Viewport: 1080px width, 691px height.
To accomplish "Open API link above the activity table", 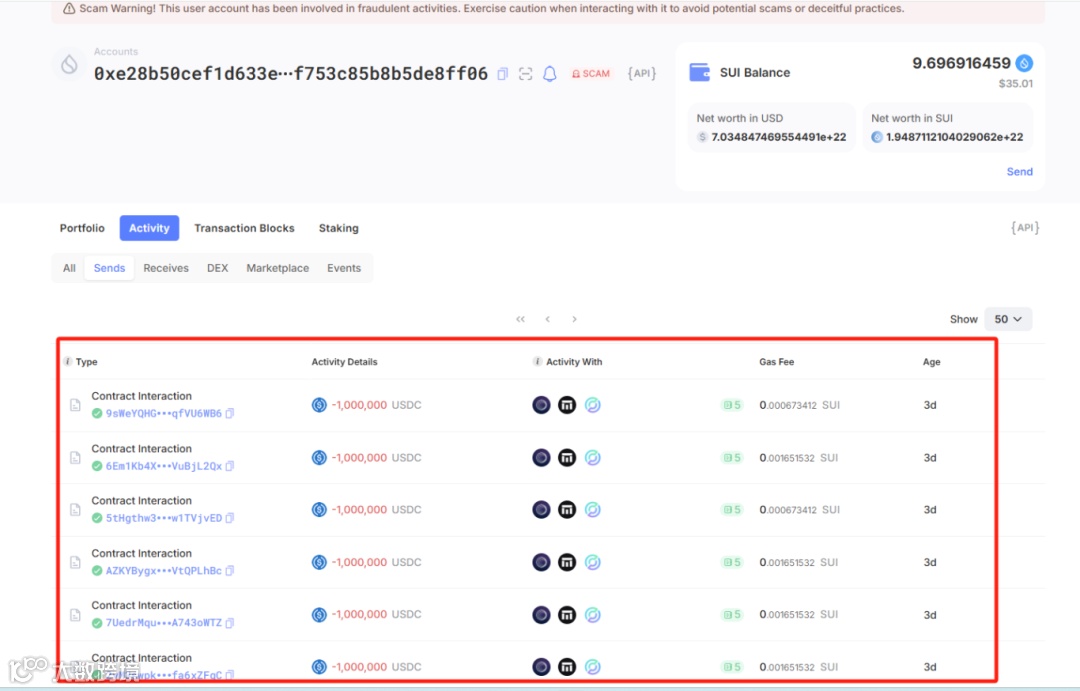I will (x=1025, y=227).
